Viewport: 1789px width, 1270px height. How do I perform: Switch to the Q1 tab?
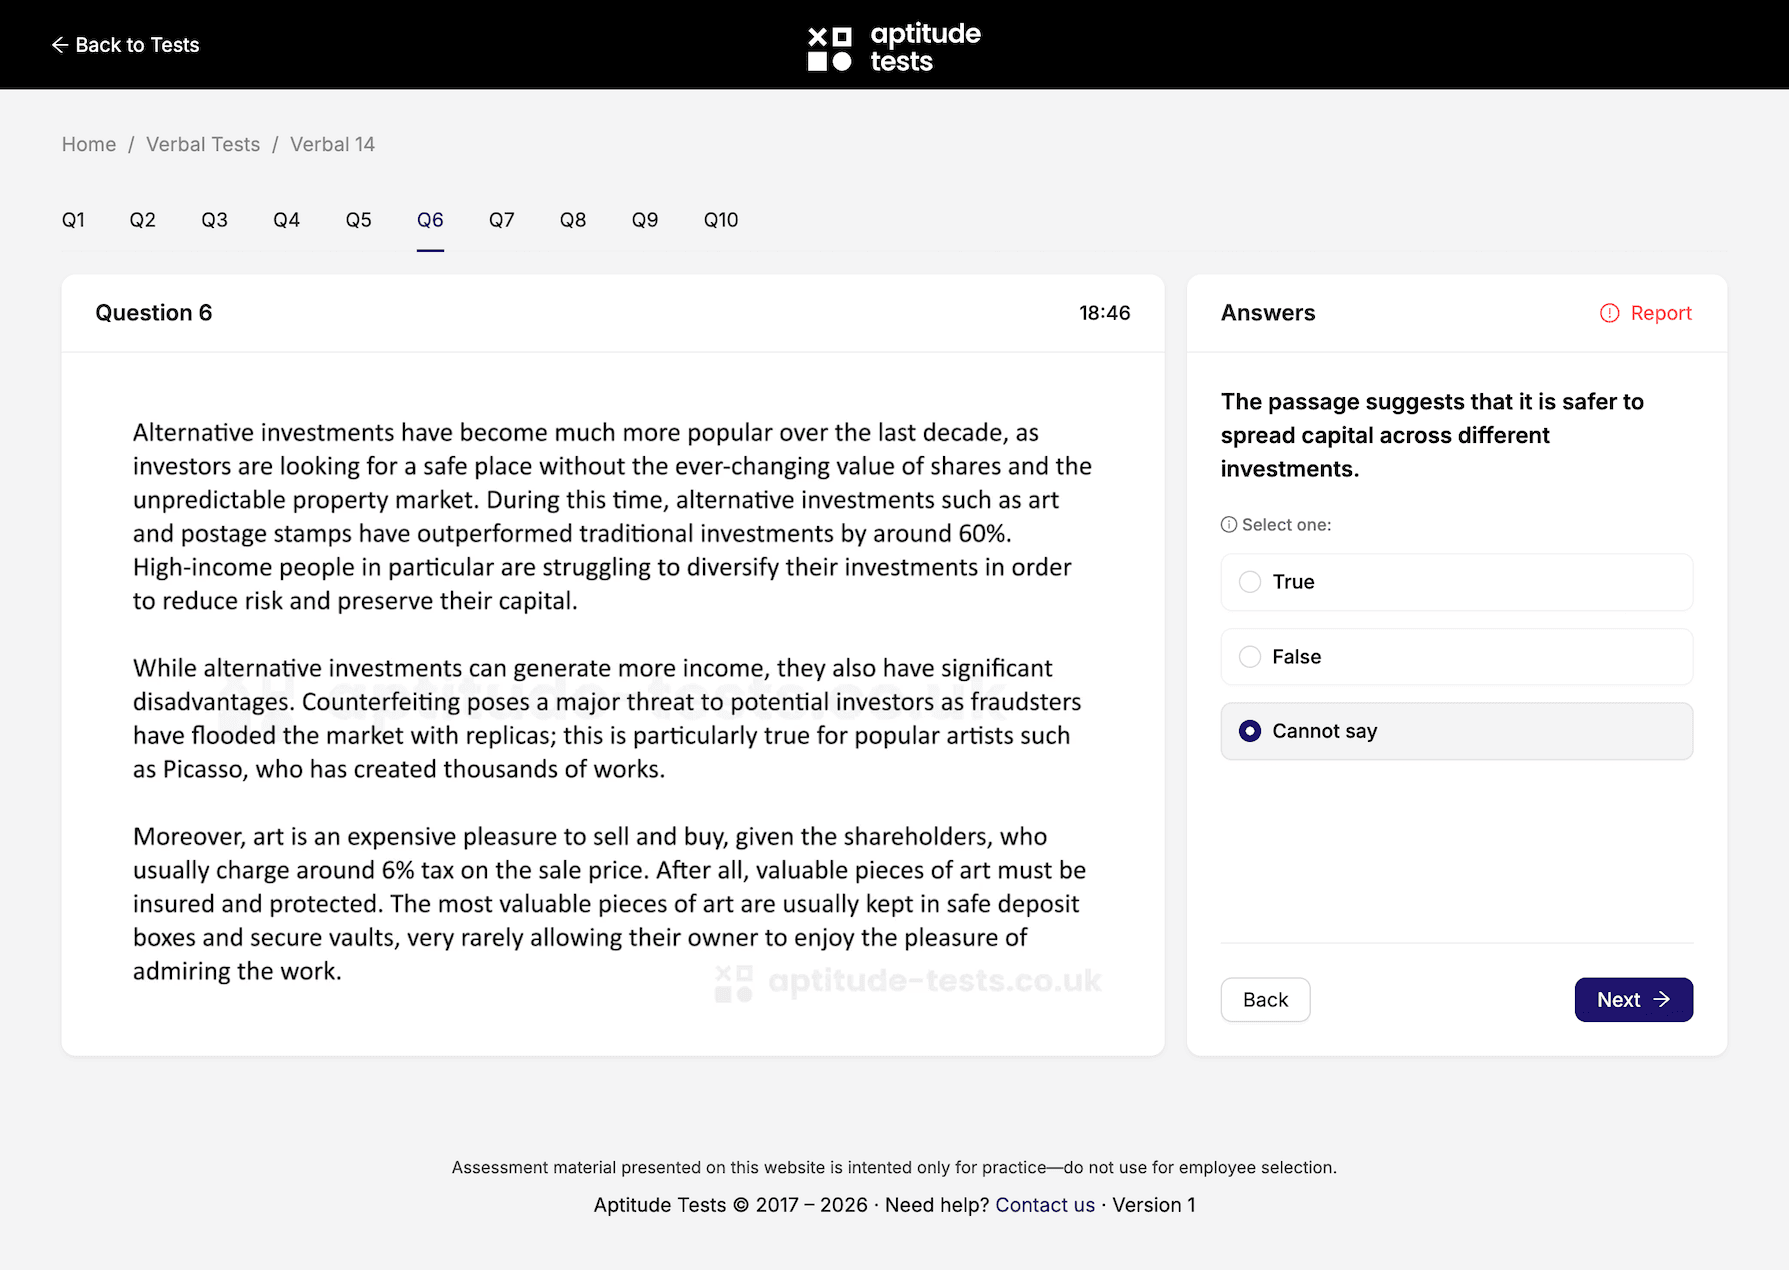tap(73, 220)
